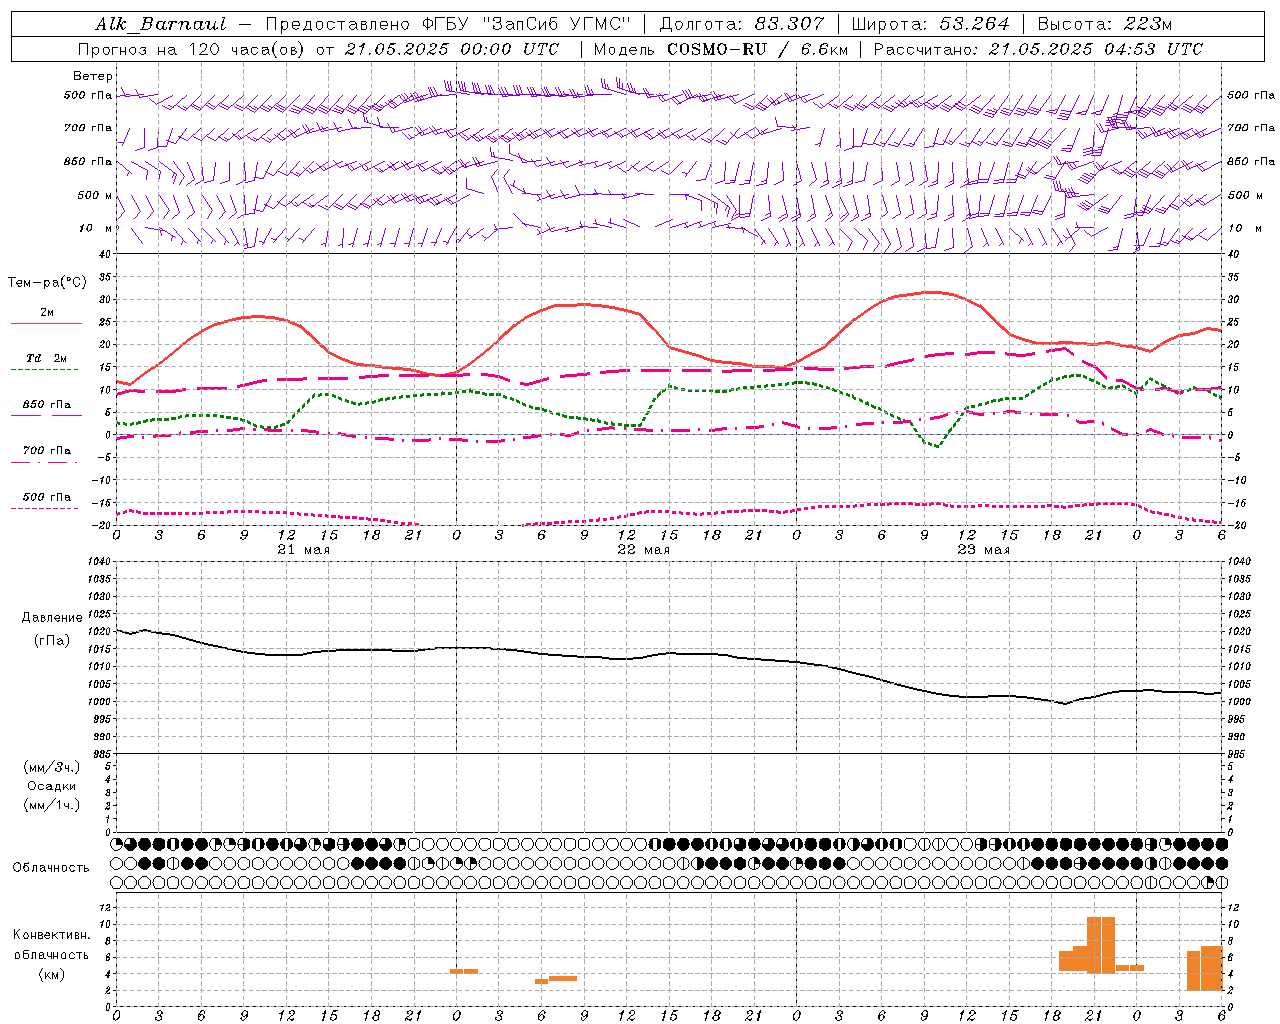Click the '22 мая' date label
The width and height of the screenshot is (1280, 1024).
point(644,550)
